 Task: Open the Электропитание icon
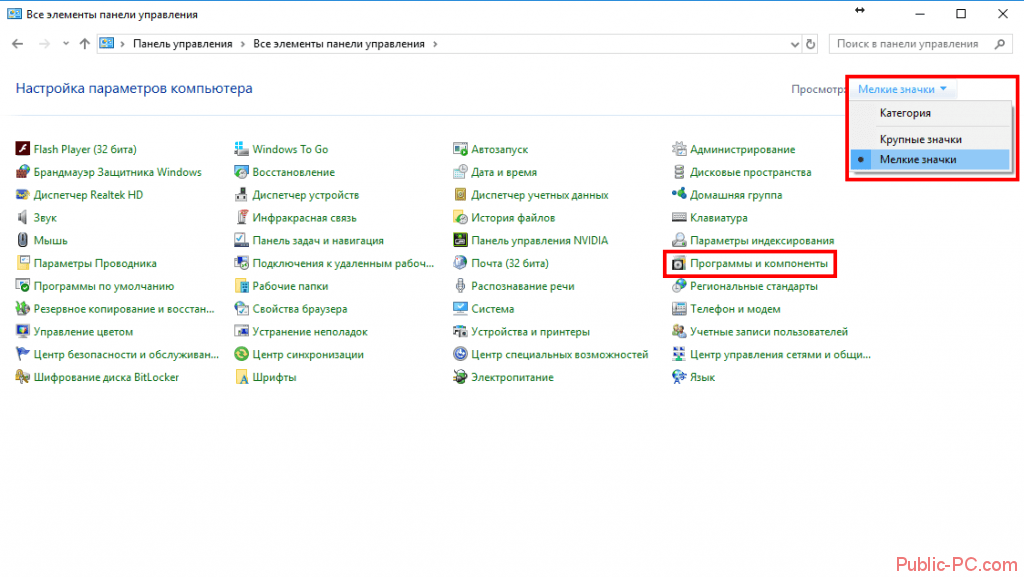click(x=460, y=378)
